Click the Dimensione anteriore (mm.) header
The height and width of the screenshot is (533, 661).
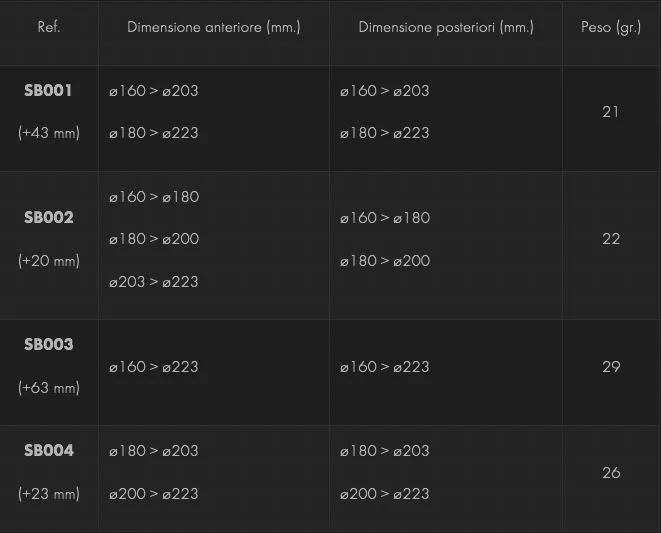[213, 27]
